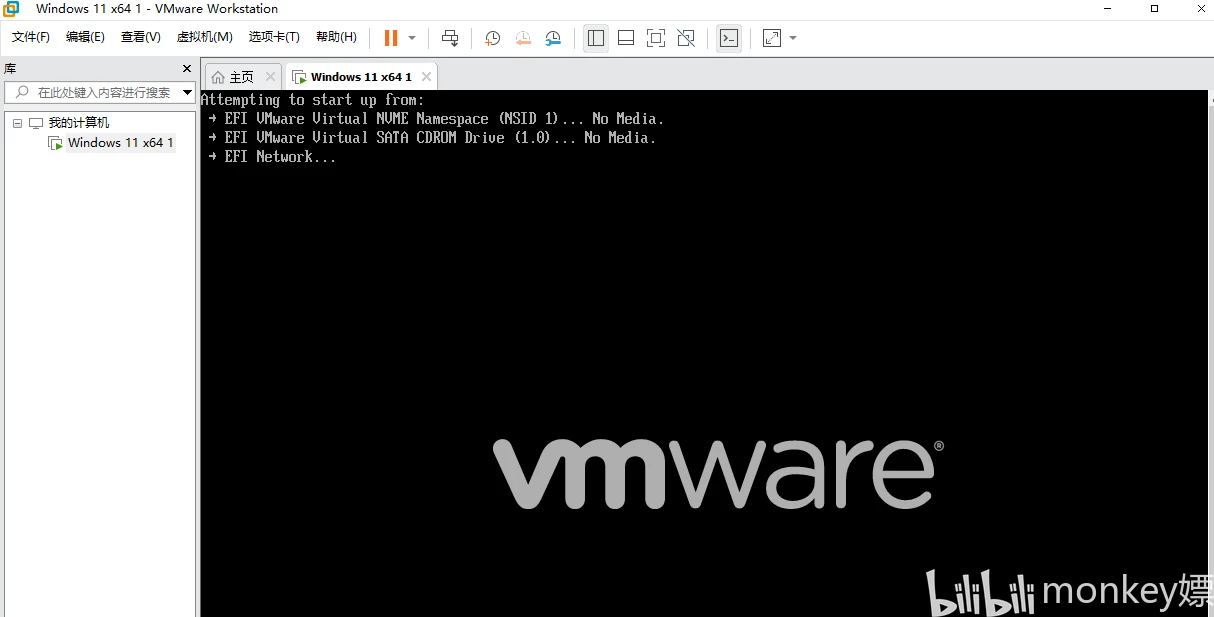
Task: Click inside the VM console screen
Action: pyautogui.click(x=704, y=353)
